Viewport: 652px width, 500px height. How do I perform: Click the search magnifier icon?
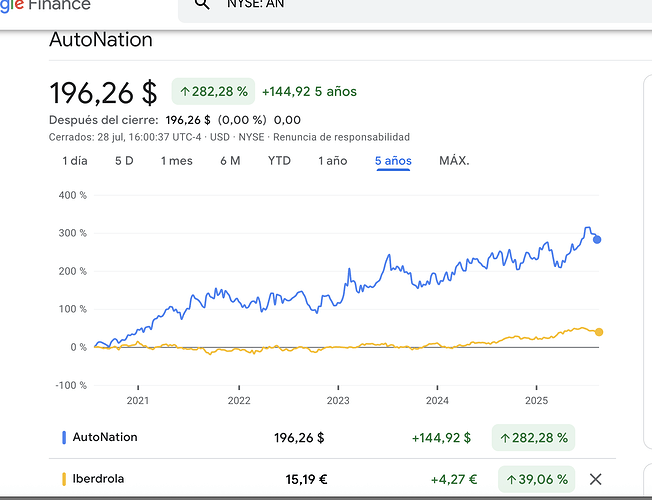[x=202, y=4]
